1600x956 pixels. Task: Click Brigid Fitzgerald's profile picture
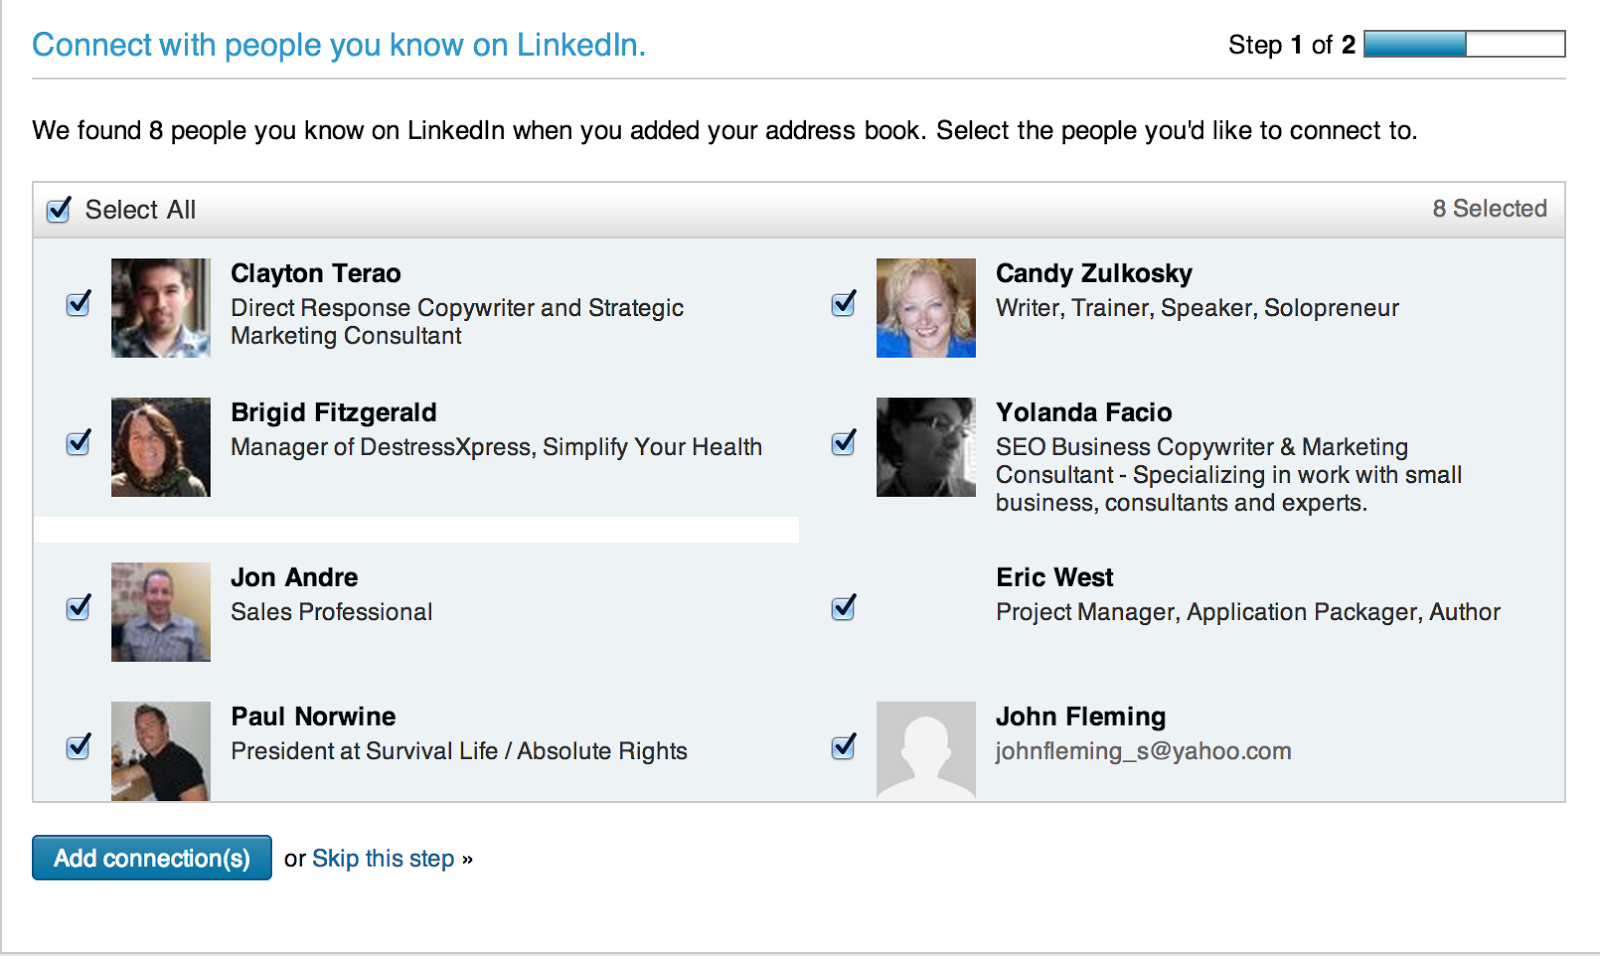(x=160, y=447)
